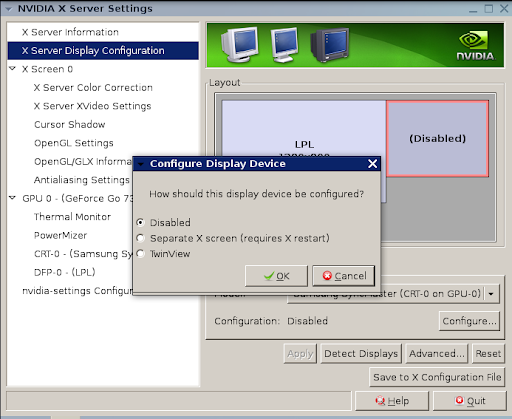Open Thermal Monitor page
The image size is (512, 419).
(x=72, y=217)
